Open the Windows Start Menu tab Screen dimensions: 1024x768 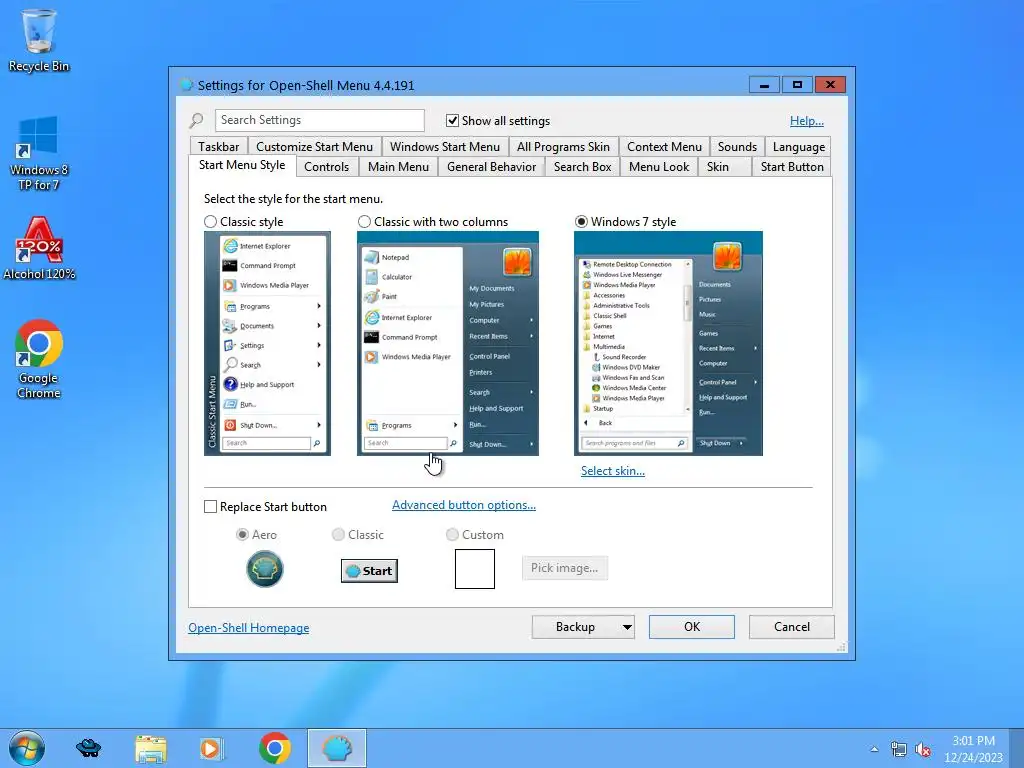point(445,147)
